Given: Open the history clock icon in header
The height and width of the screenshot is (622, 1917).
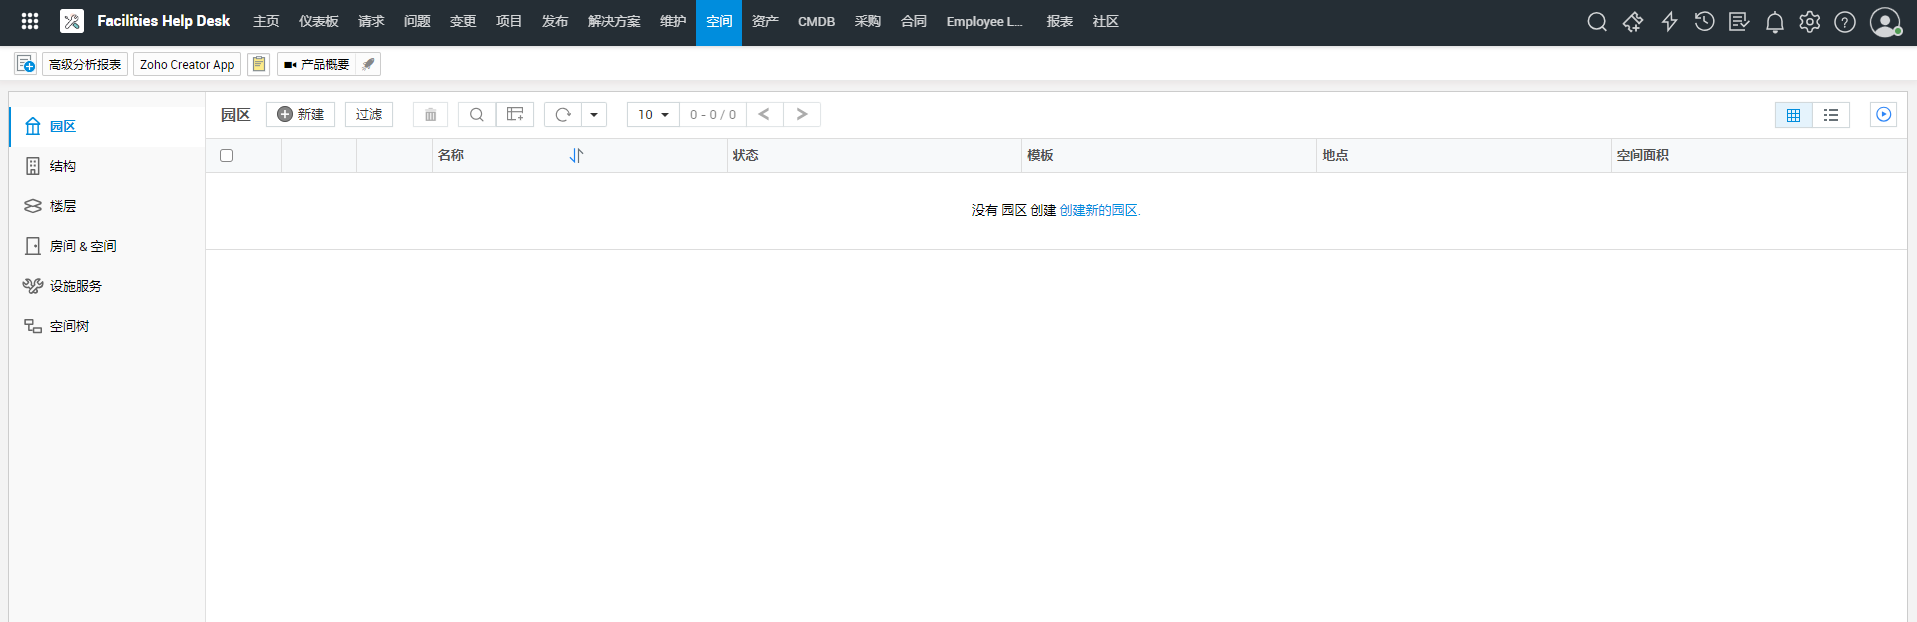Looking at the screenshot, I should [x=1704, y=22].
